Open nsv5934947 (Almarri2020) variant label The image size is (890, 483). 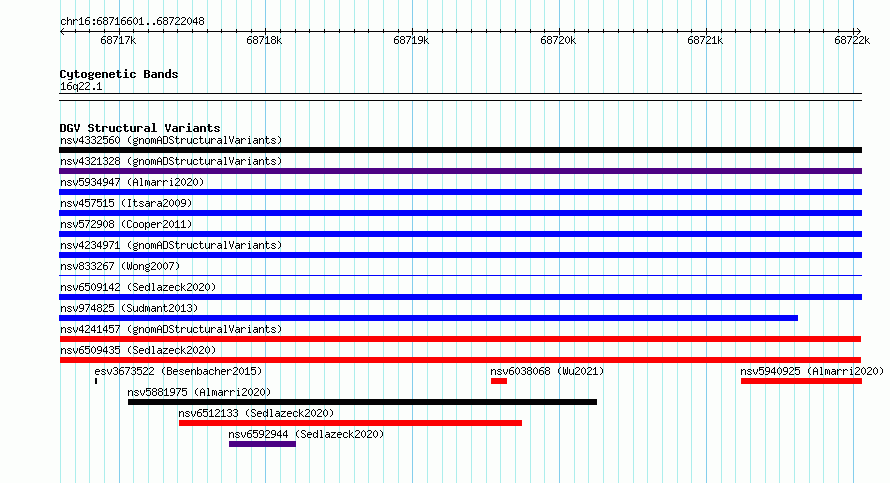(132, 182)
